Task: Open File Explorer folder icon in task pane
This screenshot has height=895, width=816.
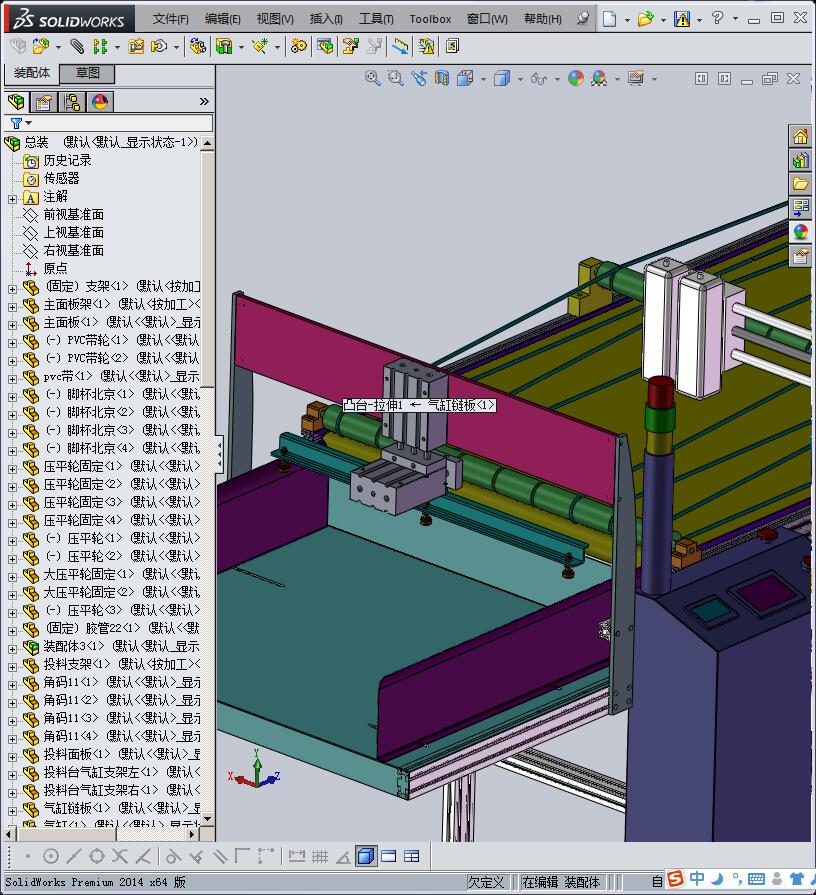Action: pyautogui.click(x=800, y=184)
